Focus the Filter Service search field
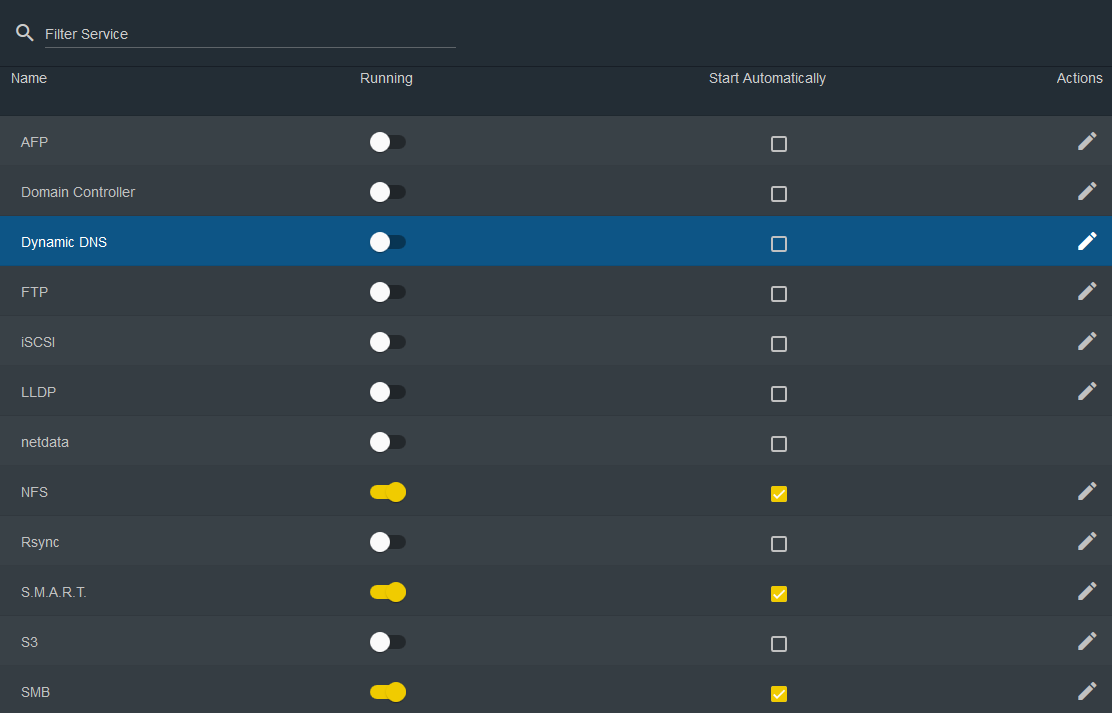This screenshot has height=713, width=1112. (250, 34)
